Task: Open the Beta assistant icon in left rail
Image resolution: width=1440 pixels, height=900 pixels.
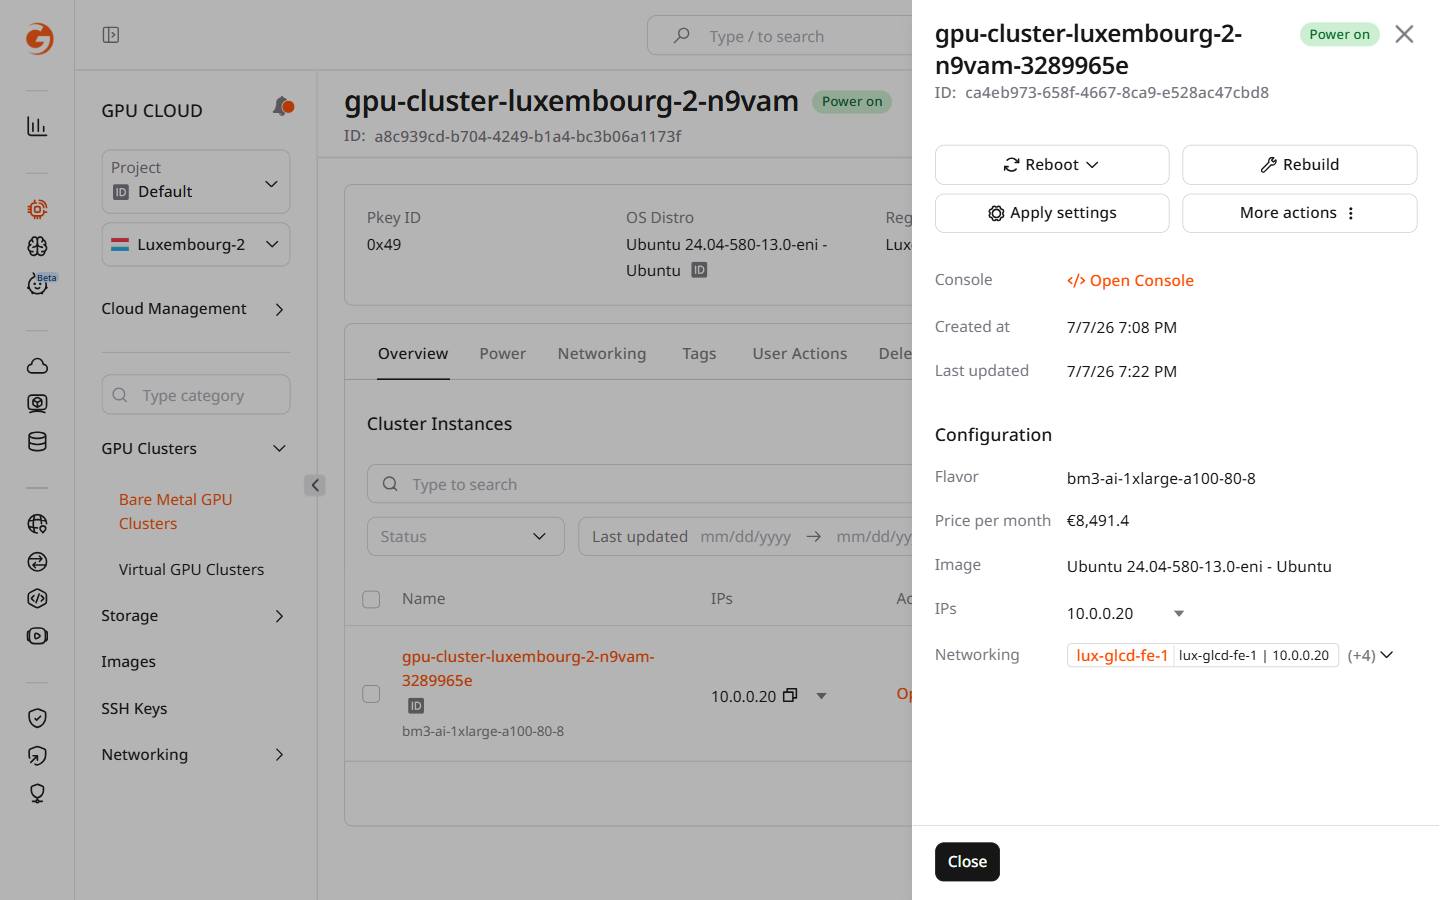Action: point(37,284)
